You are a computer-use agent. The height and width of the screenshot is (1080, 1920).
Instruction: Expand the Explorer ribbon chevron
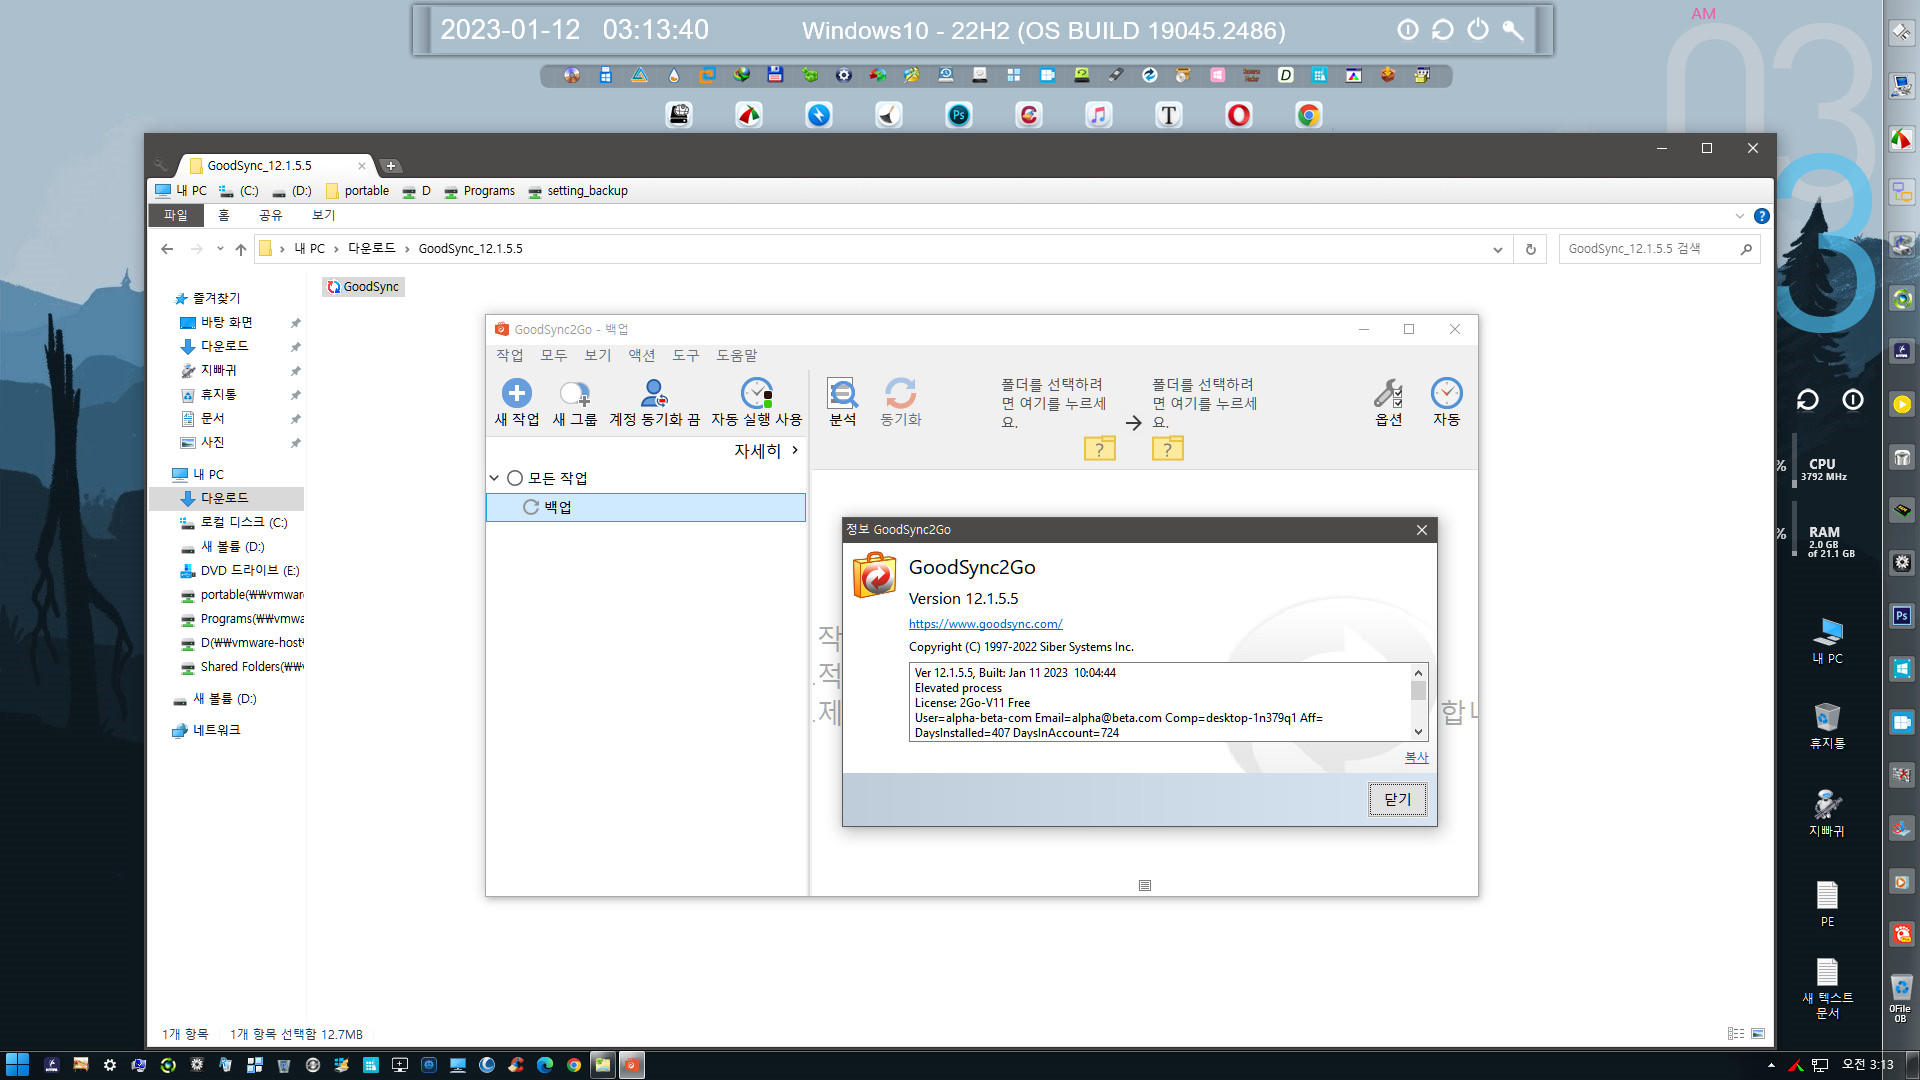[x=1740, y=216]
